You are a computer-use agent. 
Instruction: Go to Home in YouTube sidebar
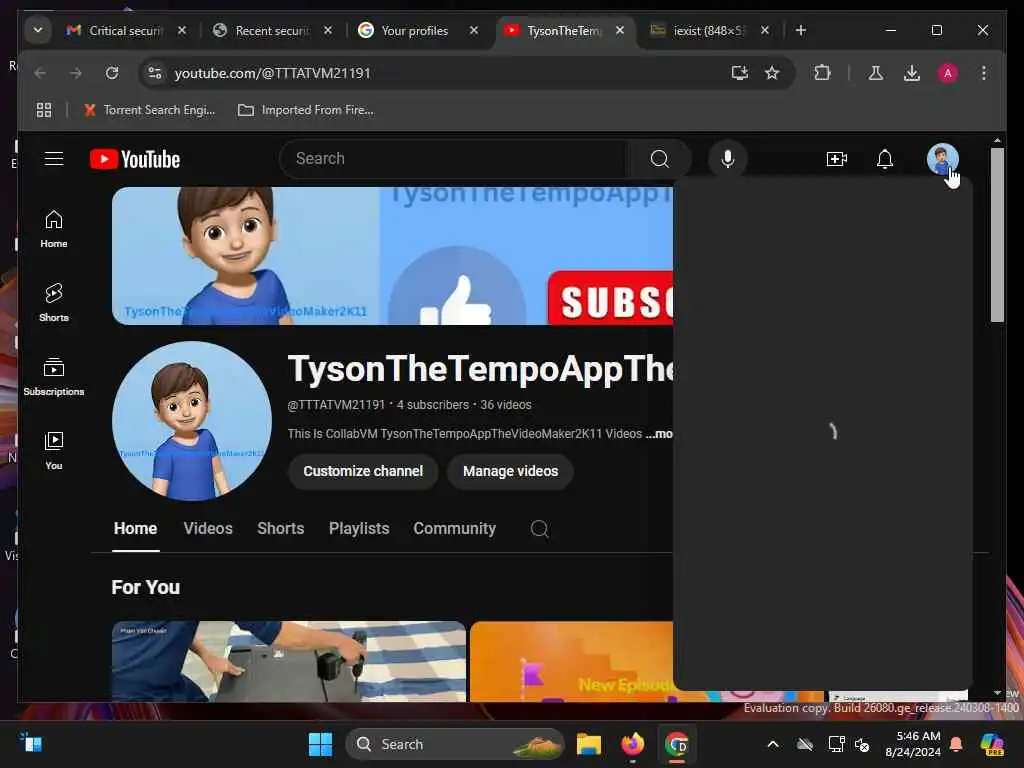(x=54, y=229)
